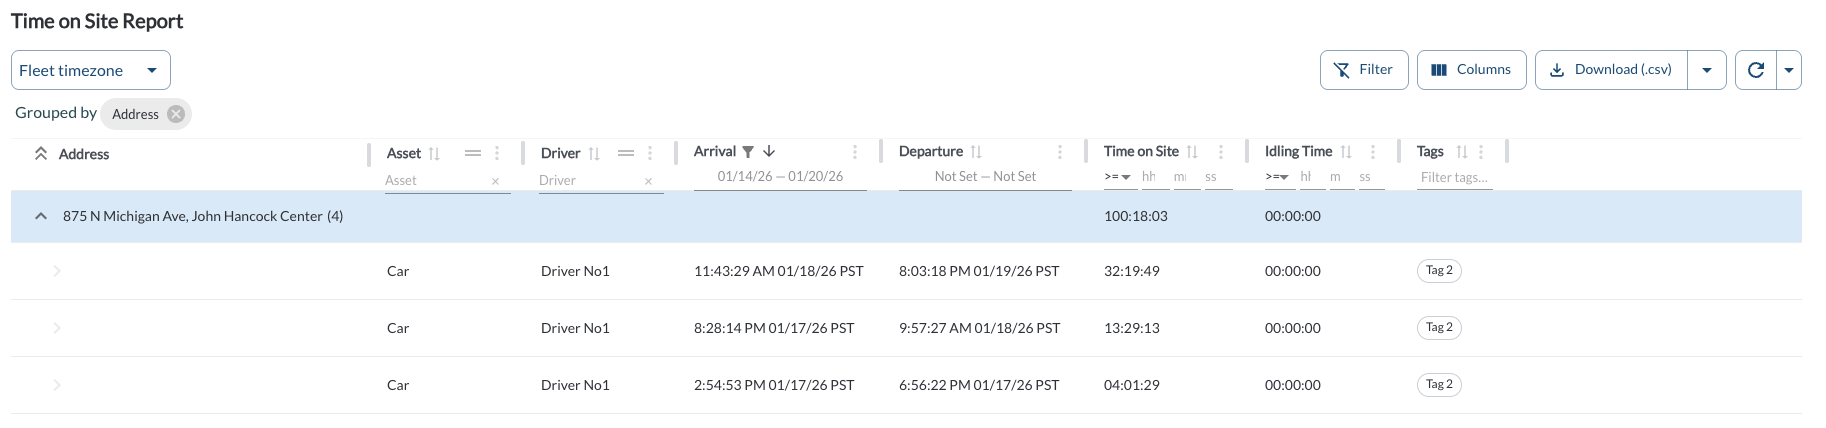This screenshot has height=428, width=1826.
Task: Collapse the 875 N Michigan Ave group
Action: point(41,216)
